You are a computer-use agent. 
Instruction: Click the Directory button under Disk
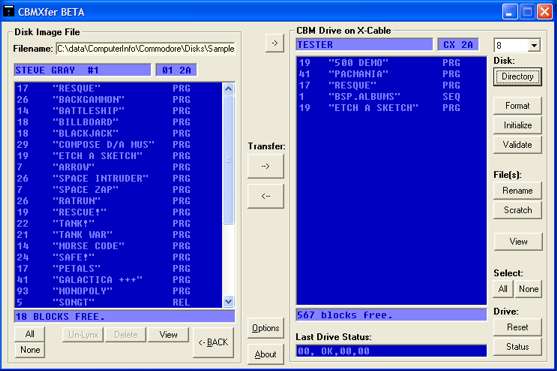517,76
